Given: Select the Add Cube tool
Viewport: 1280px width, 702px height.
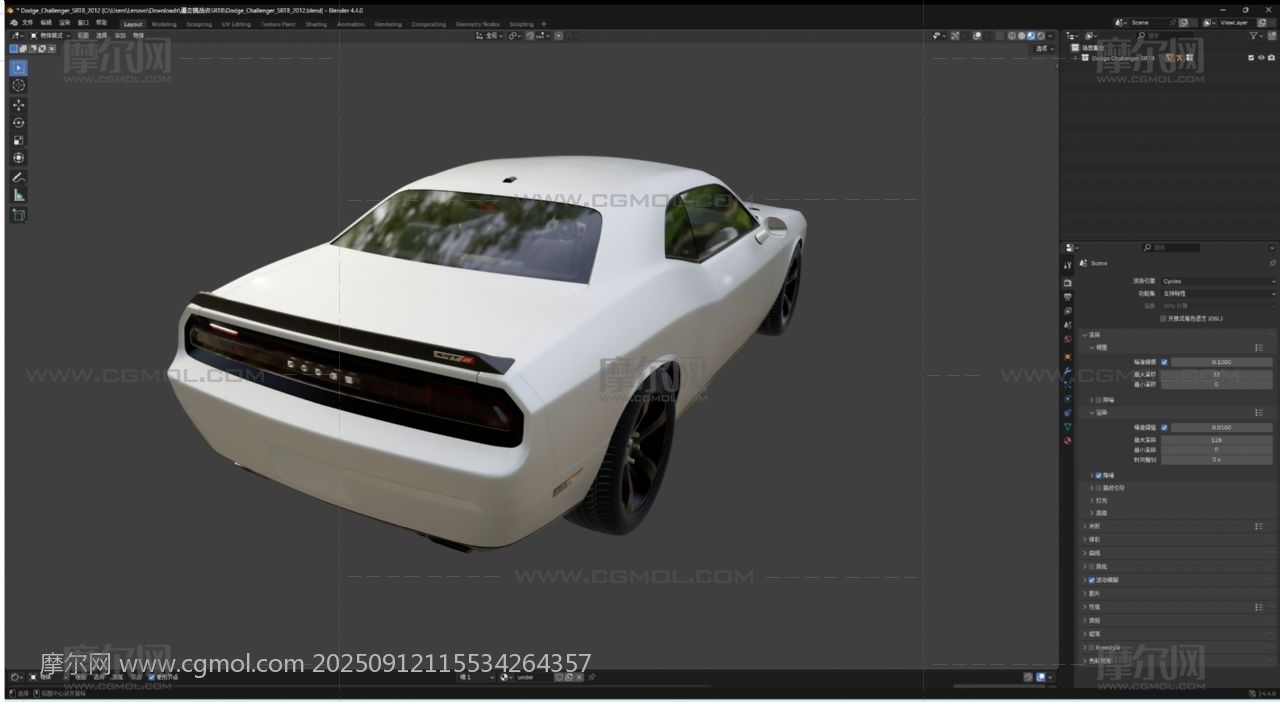Looking at the screenshot, I should coord(19,215).
